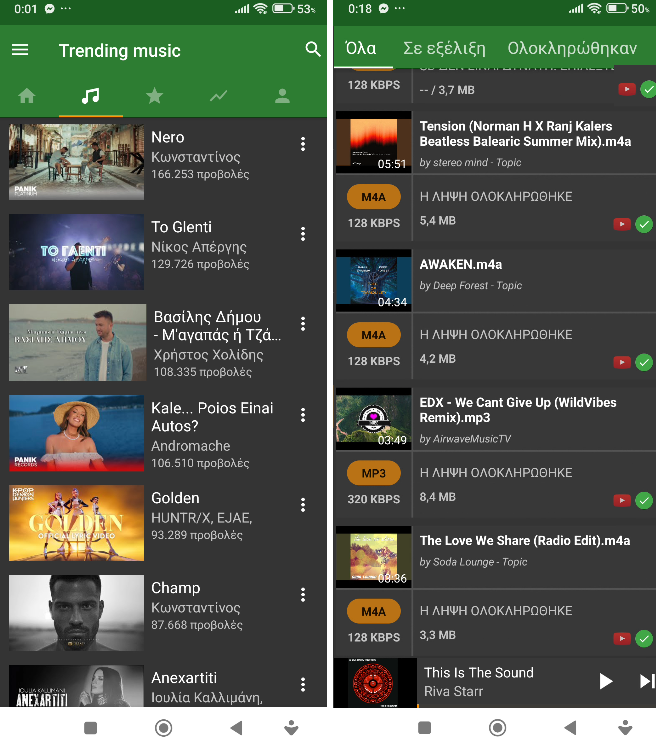Tap right screen home circle button

[x=498, y=728]
